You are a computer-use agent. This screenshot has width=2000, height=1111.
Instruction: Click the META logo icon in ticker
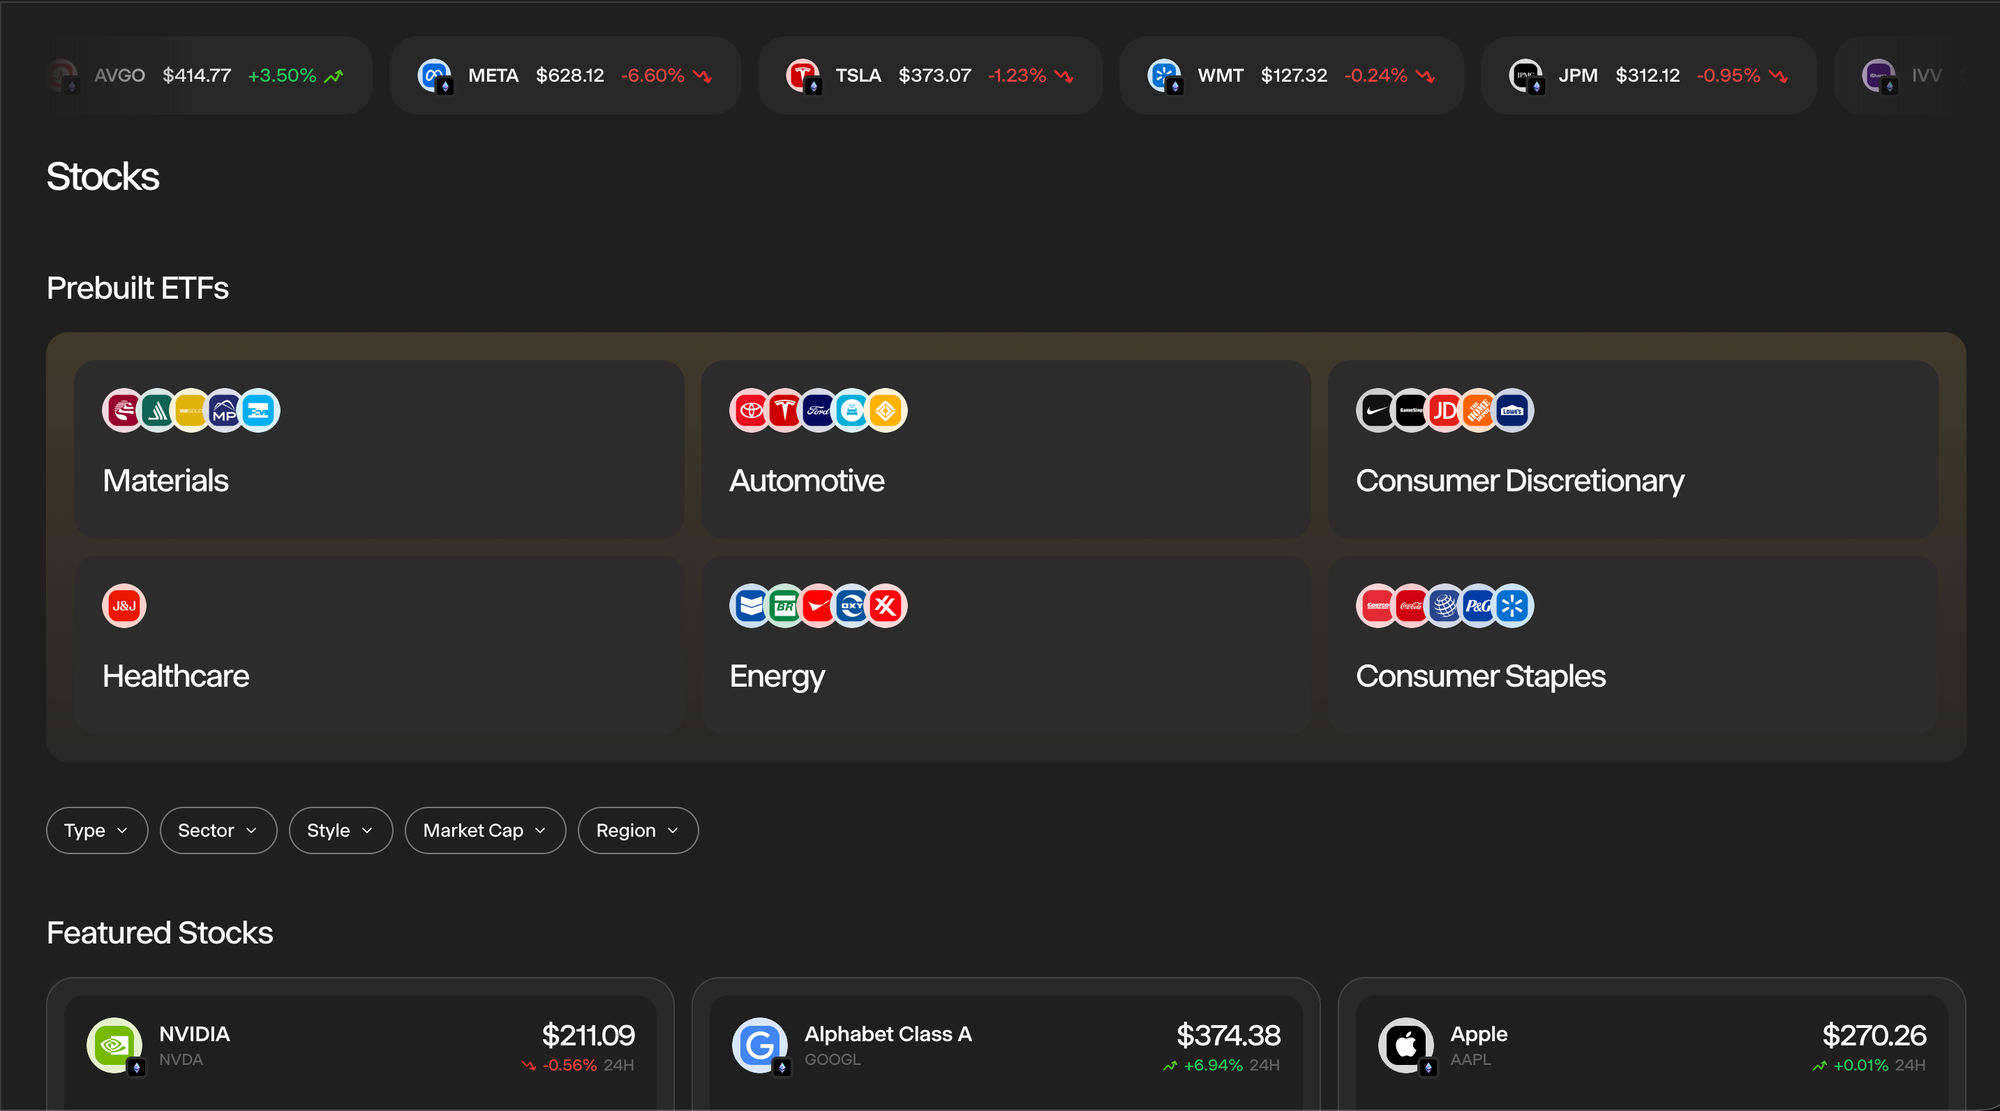(x=434, y=75)
